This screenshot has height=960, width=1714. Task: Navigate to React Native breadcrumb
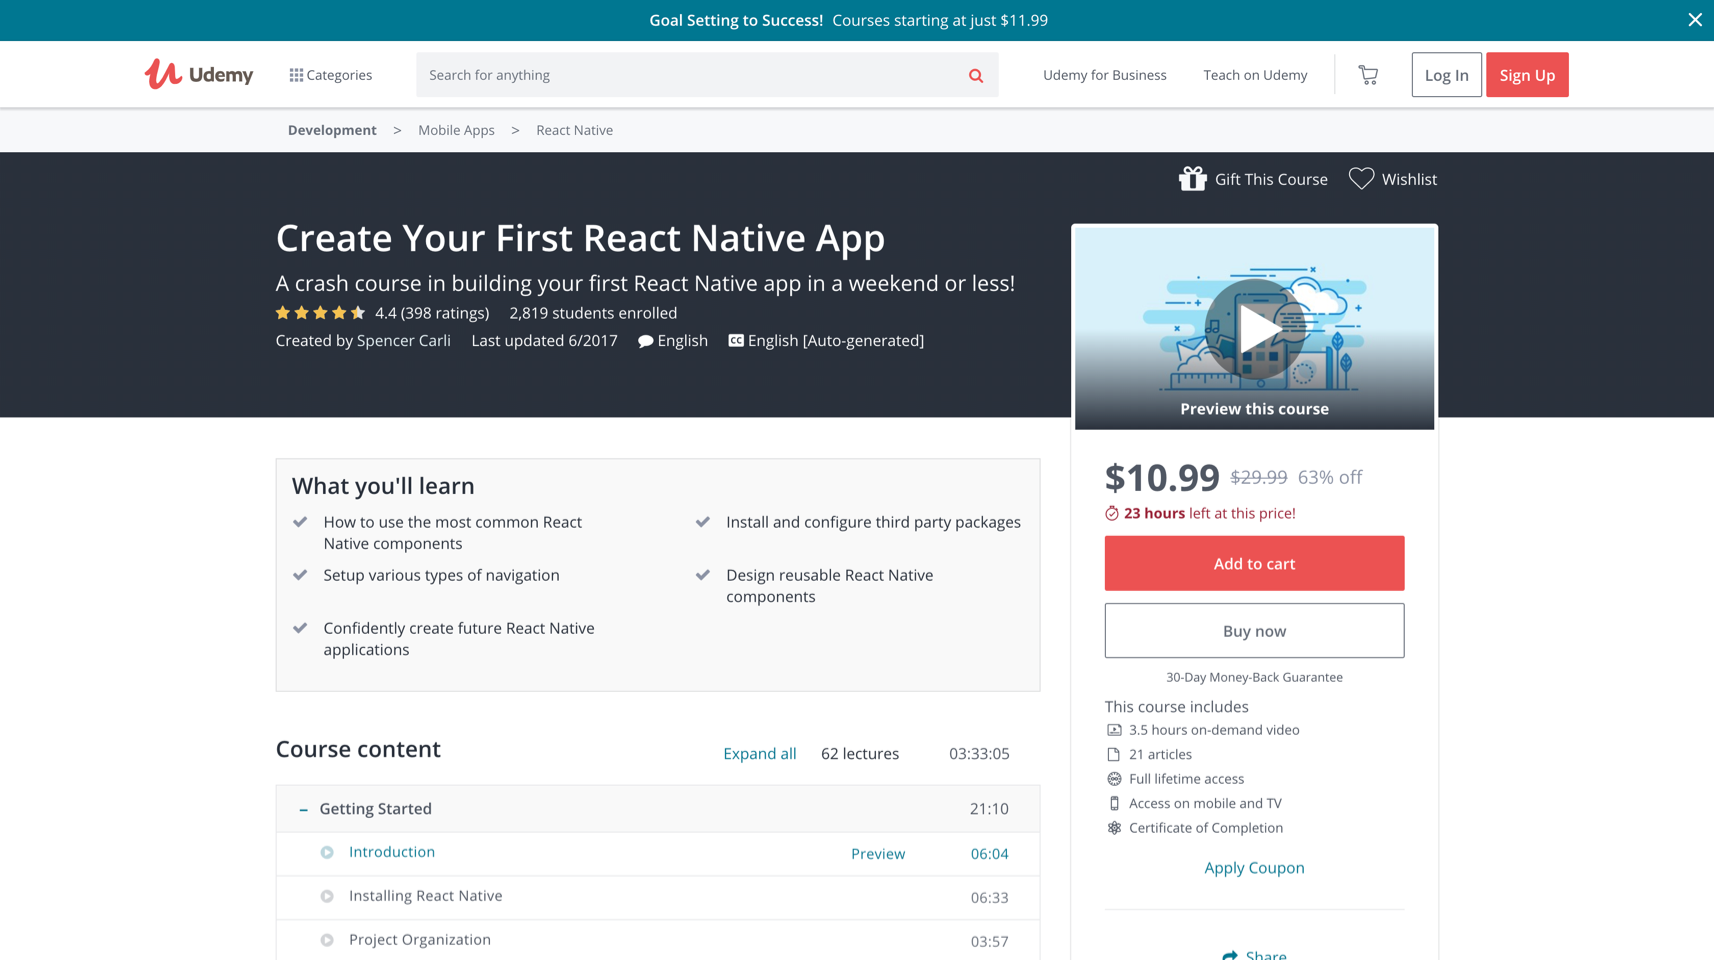click(x=574, y=130)
